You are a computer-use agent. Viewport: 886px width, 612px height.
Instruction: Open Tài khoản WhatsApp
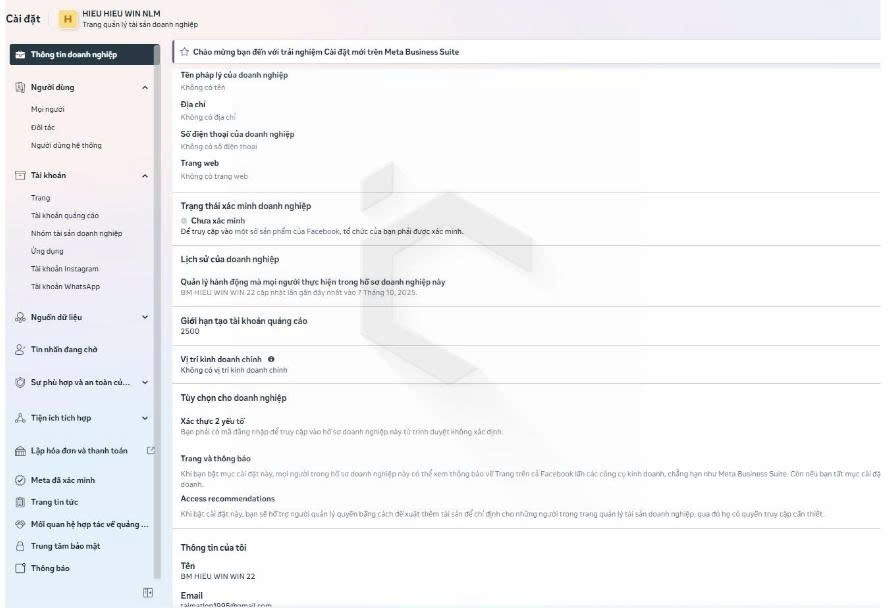point(65,287)
